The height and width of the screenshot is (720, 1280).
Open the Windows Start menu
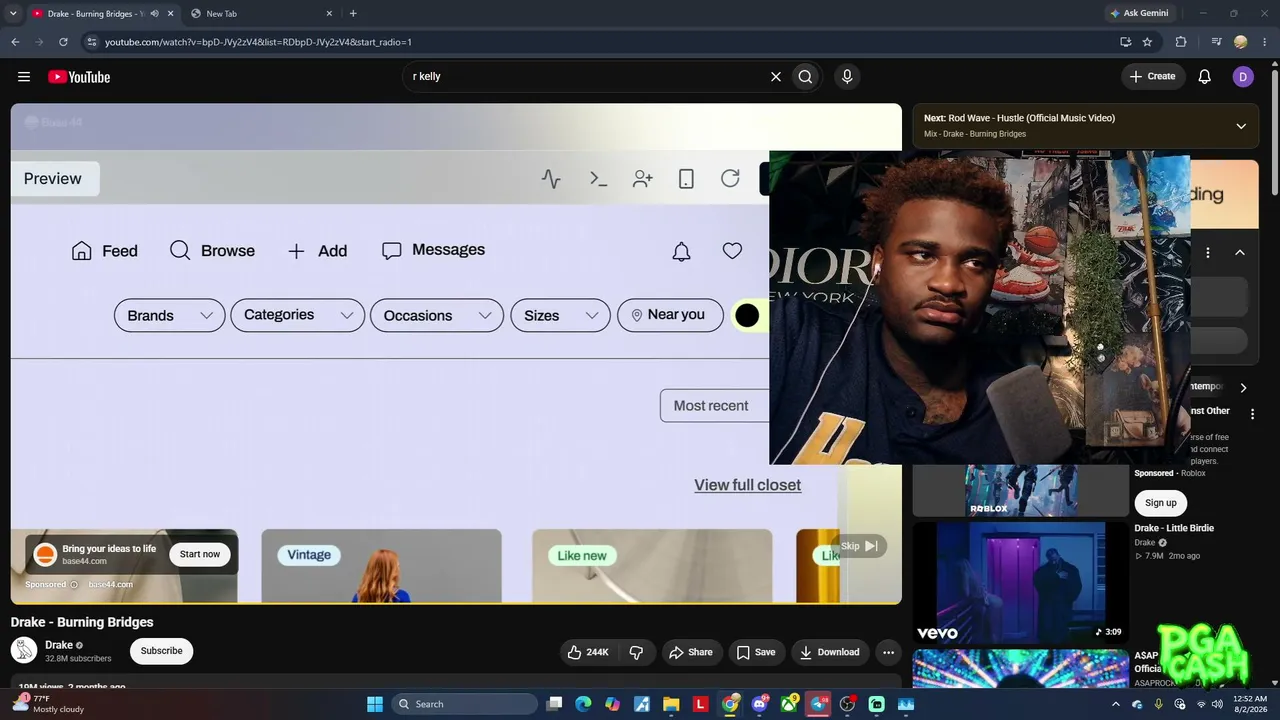pos(375,704)
